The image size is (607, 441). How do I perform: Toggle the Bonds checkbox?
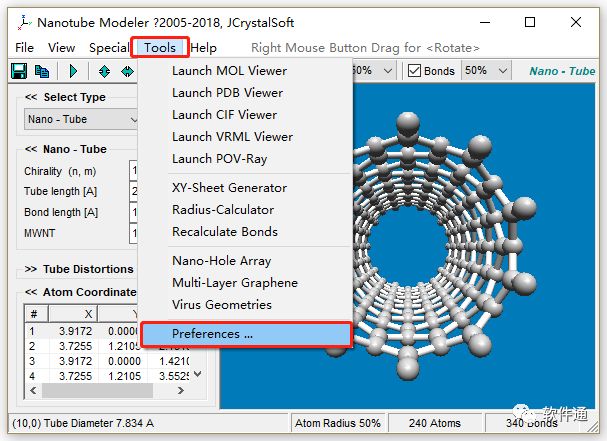coord(414,71)
